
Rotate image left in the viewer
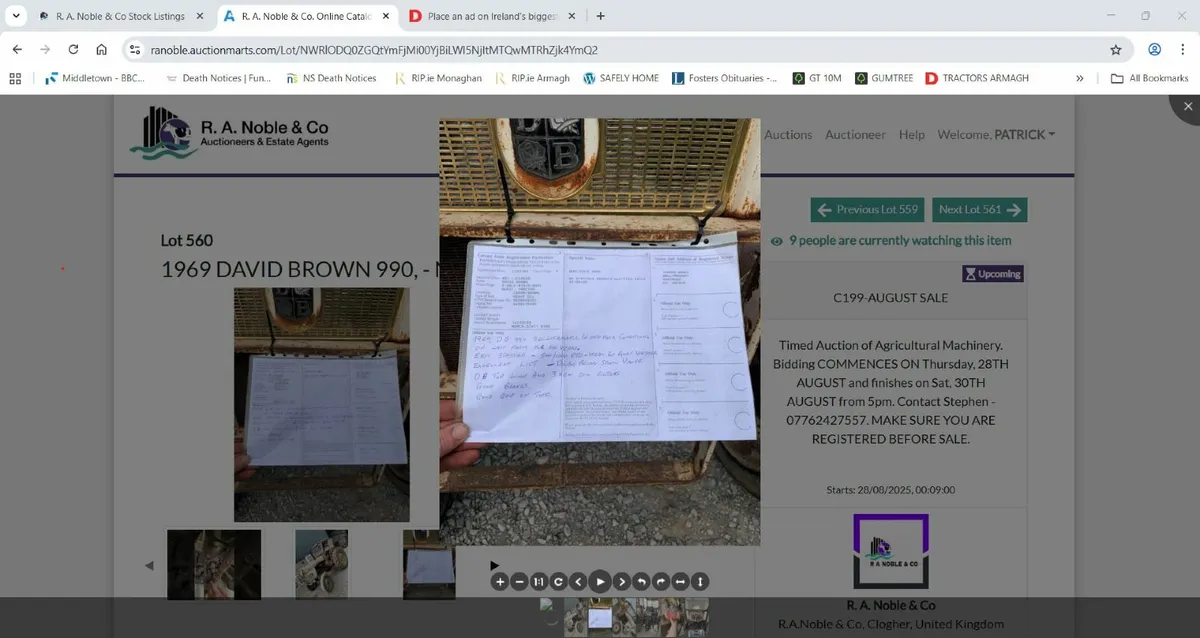(x=641, y=581)
